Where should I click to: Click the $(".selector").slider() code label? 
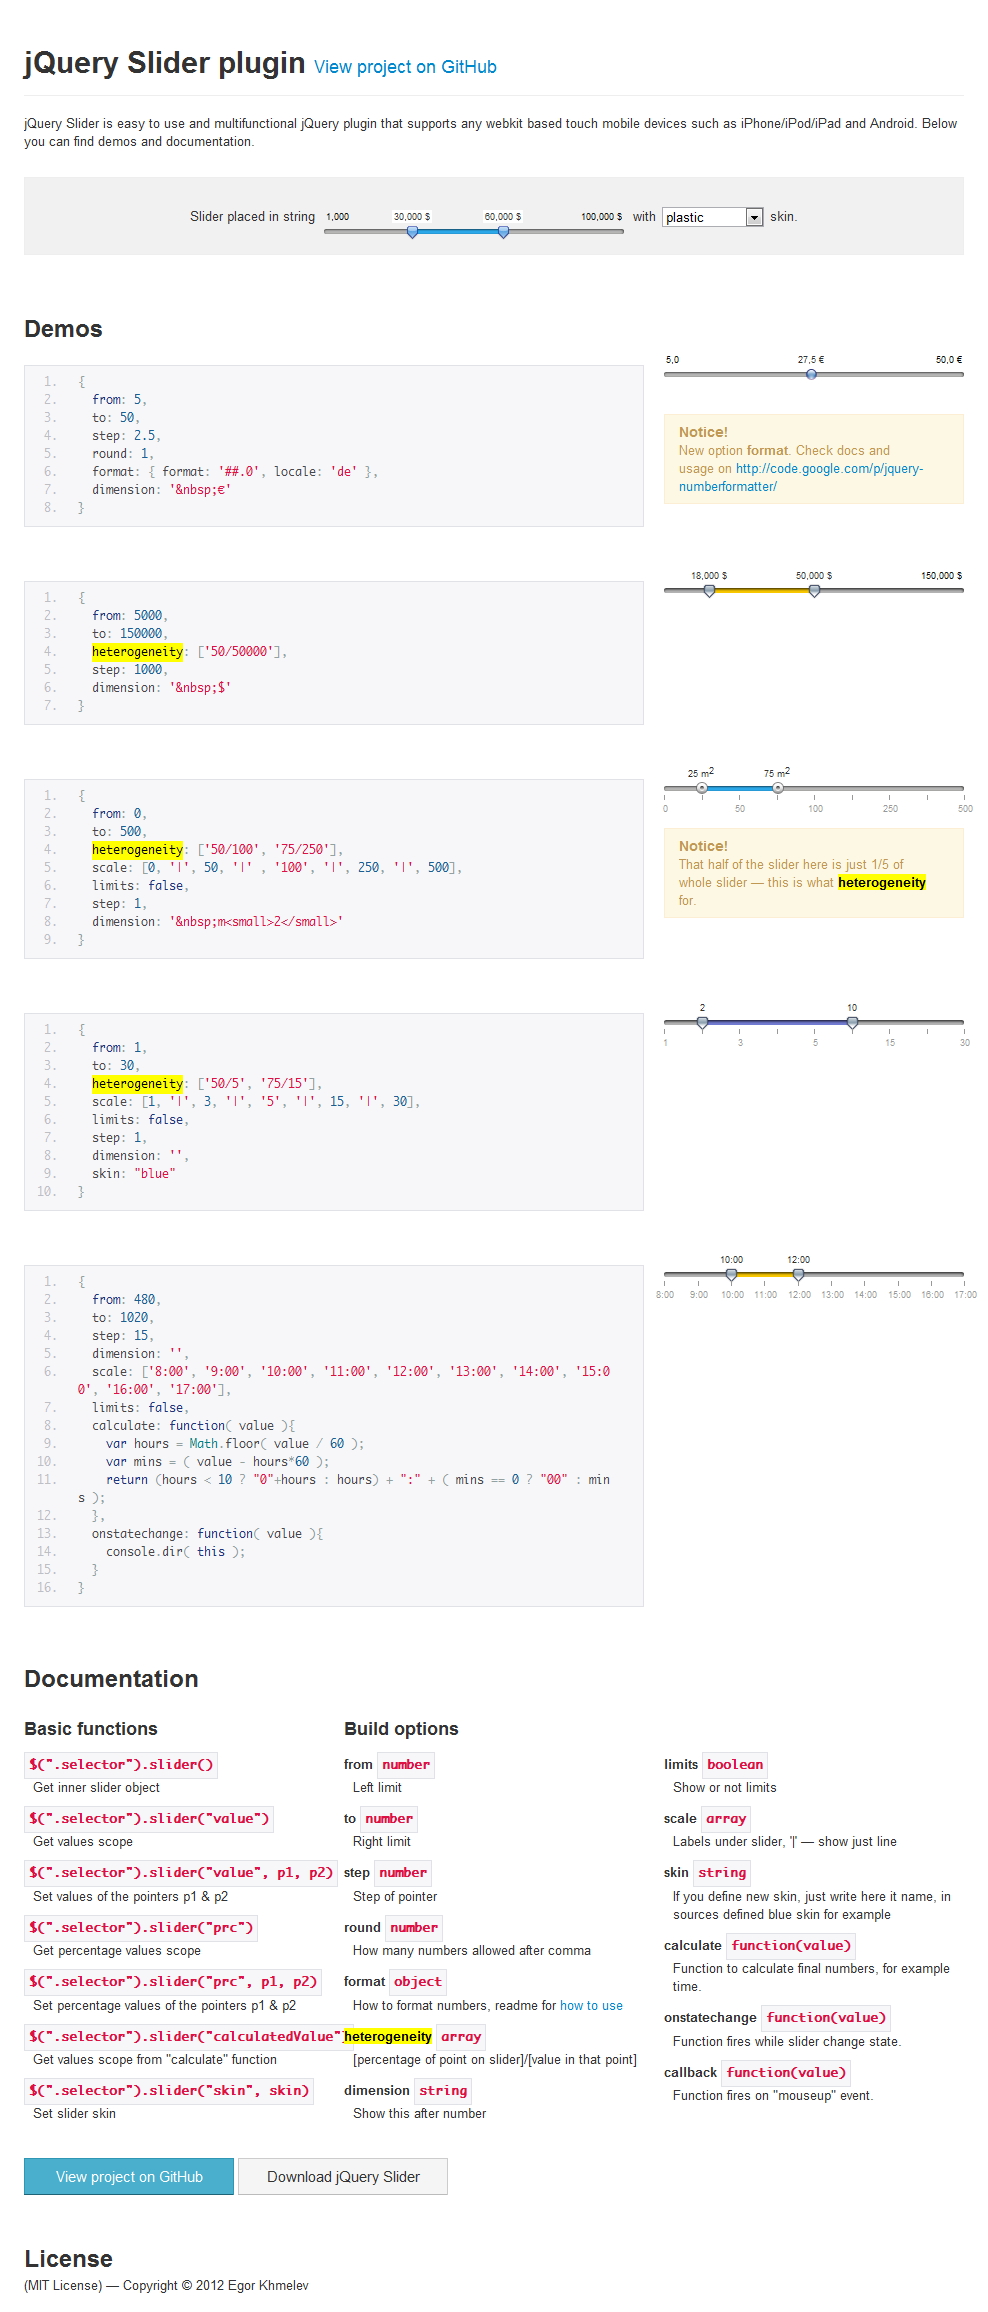click(121, 1765)
